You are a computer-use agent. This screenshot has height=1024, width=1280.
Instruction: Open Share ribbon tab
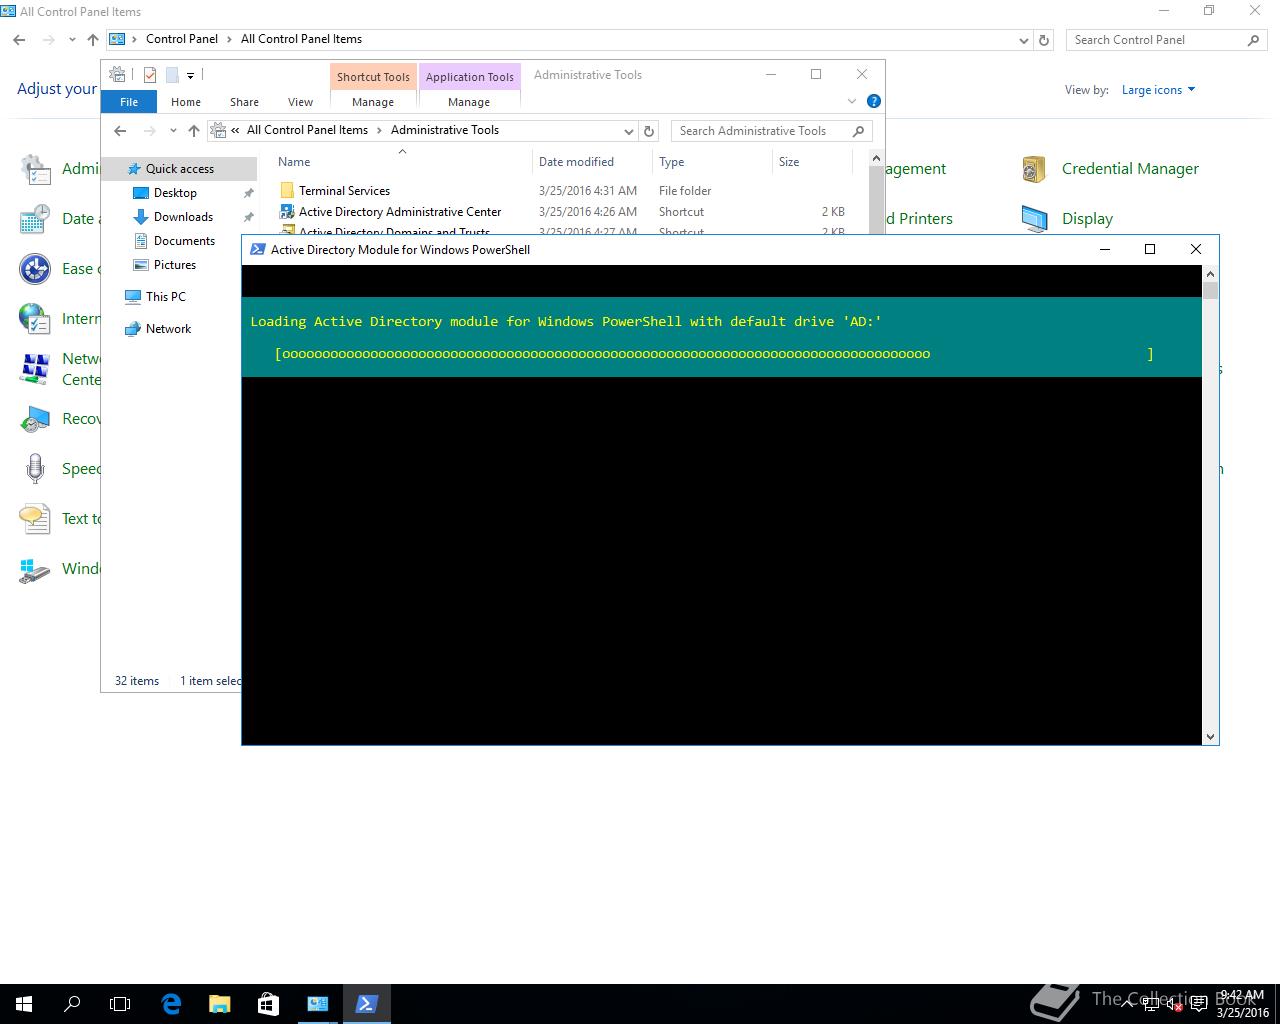click(244, 102)
